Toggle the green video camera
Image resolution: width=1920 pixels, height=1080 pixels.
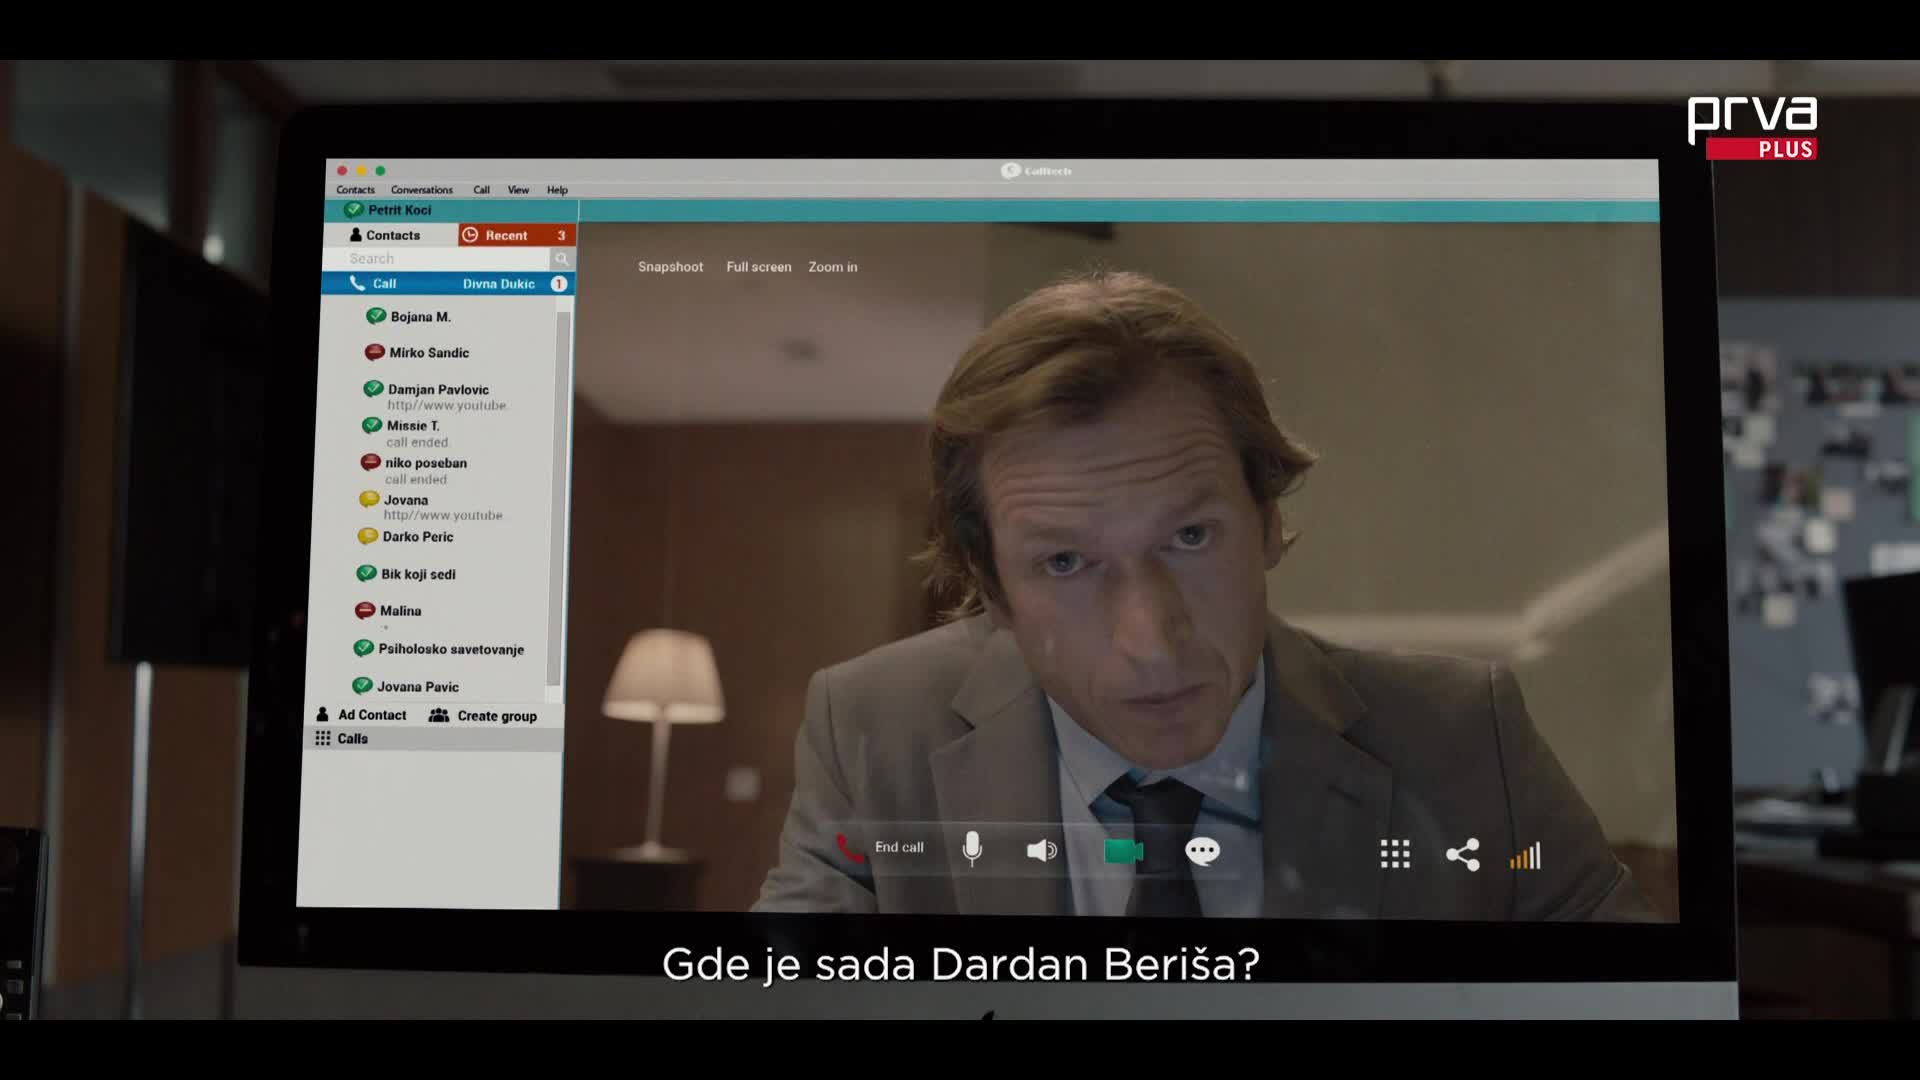point(1123,851)
